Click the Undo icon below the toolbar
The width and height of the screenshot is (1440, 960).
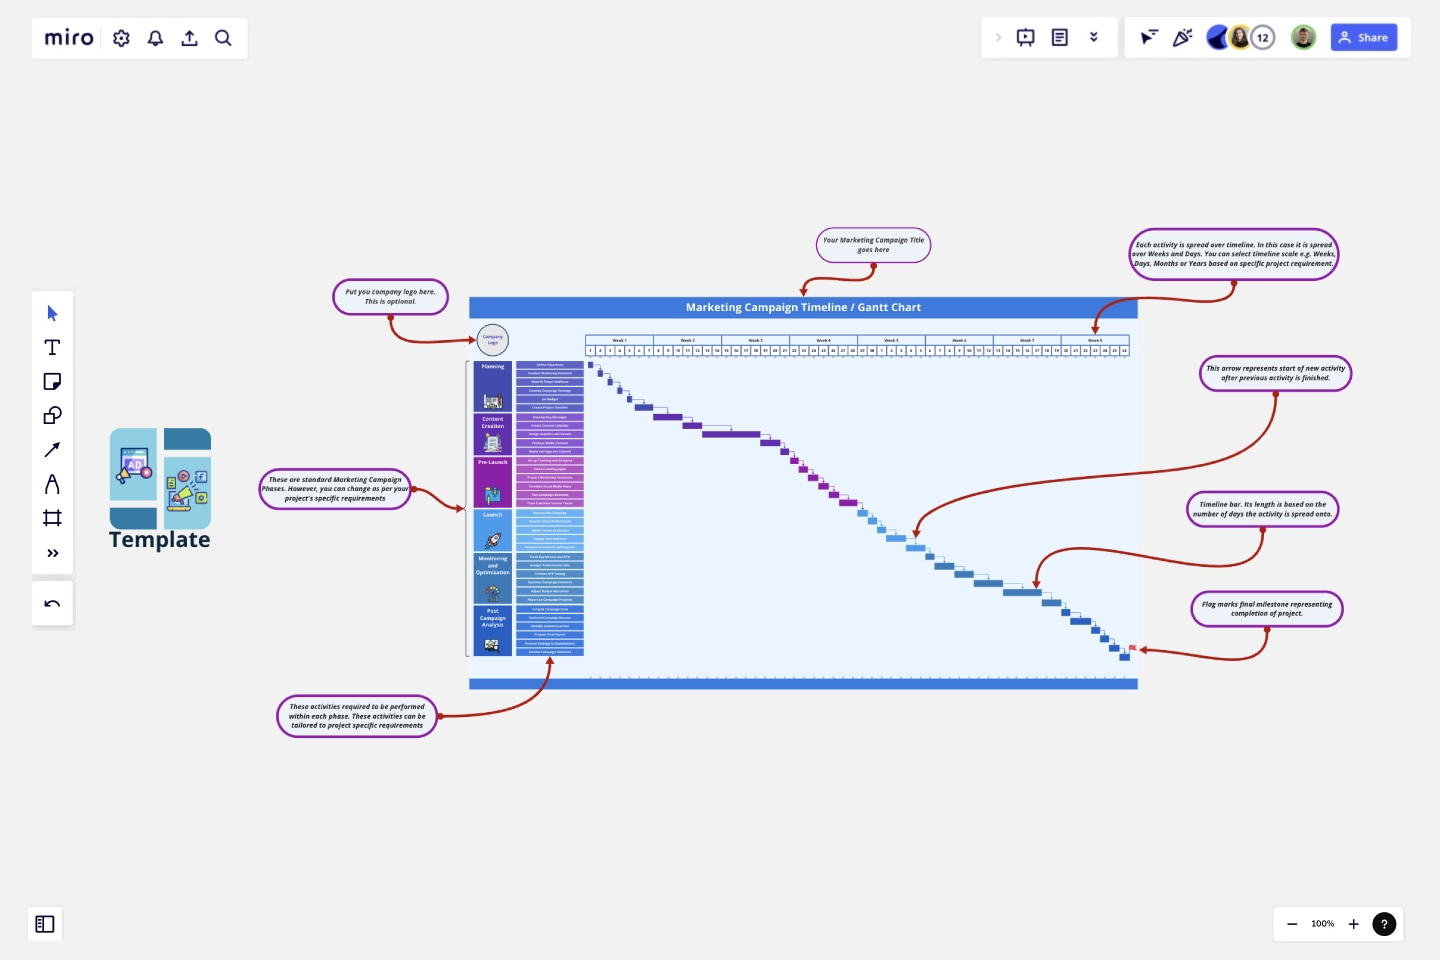pyautogui.click(x=52, y=603)
